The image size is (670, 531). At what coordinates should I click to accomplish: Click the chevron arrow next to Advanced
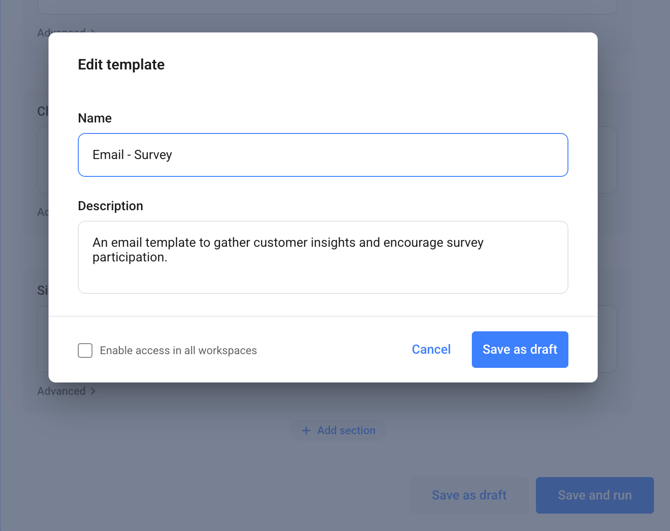pos(93,391)
